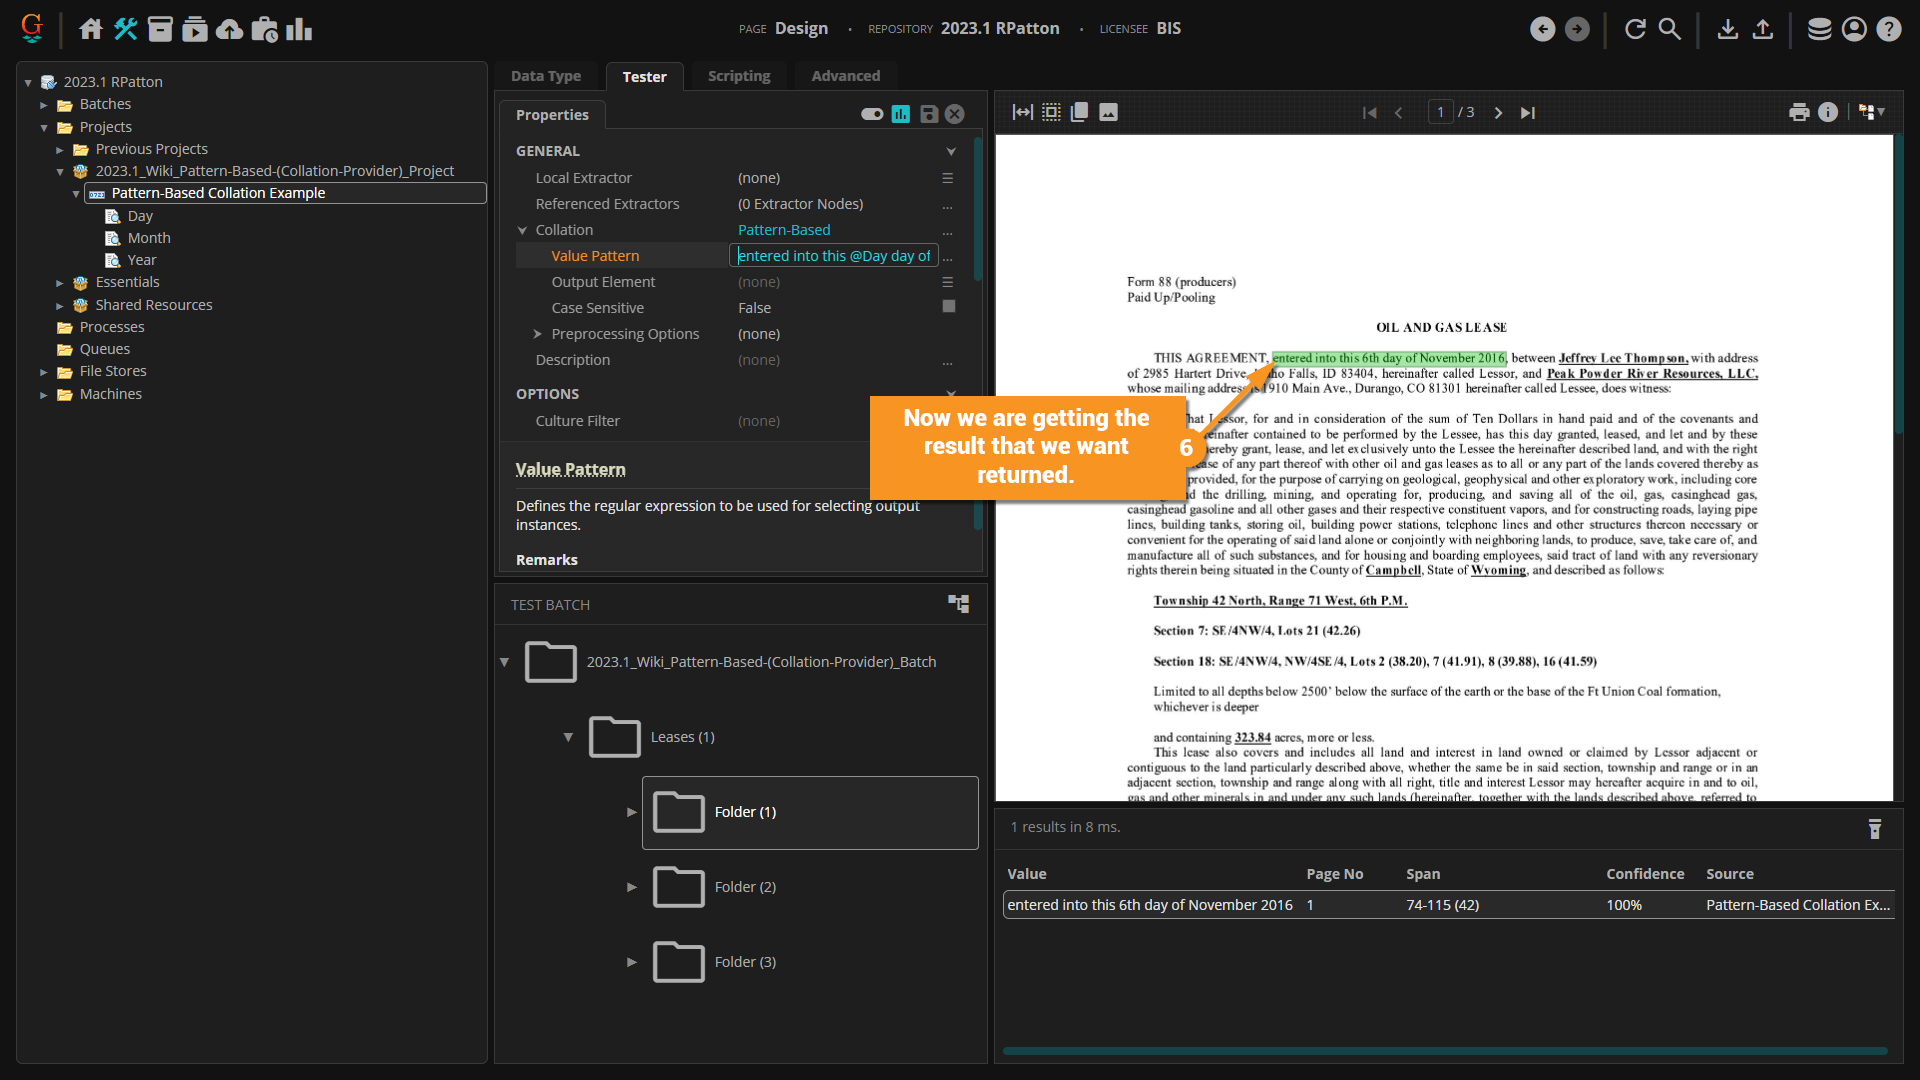Toggle the teal diagnostics chart button in Properties

[x=901, y=114]
